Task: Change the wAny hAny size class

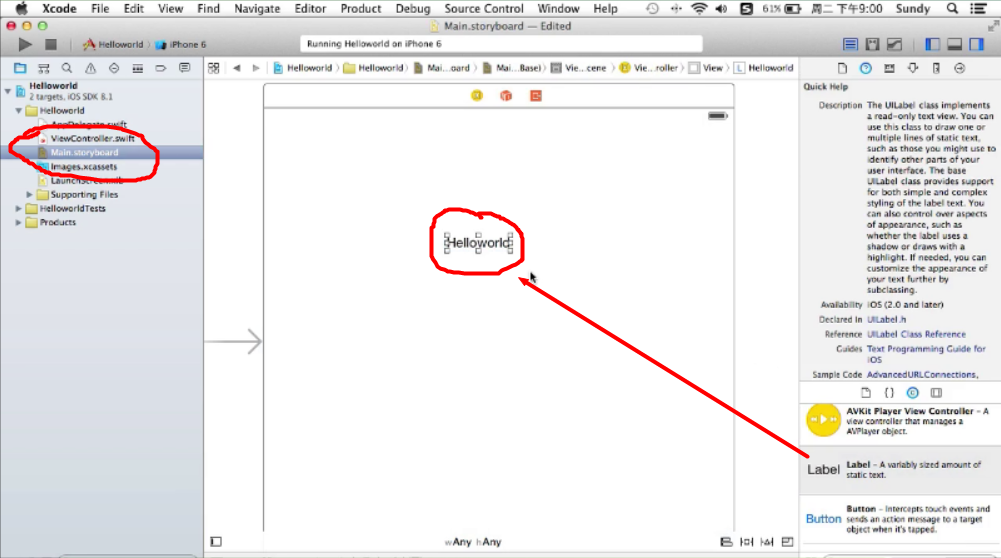Action: [x=473, y=541]
